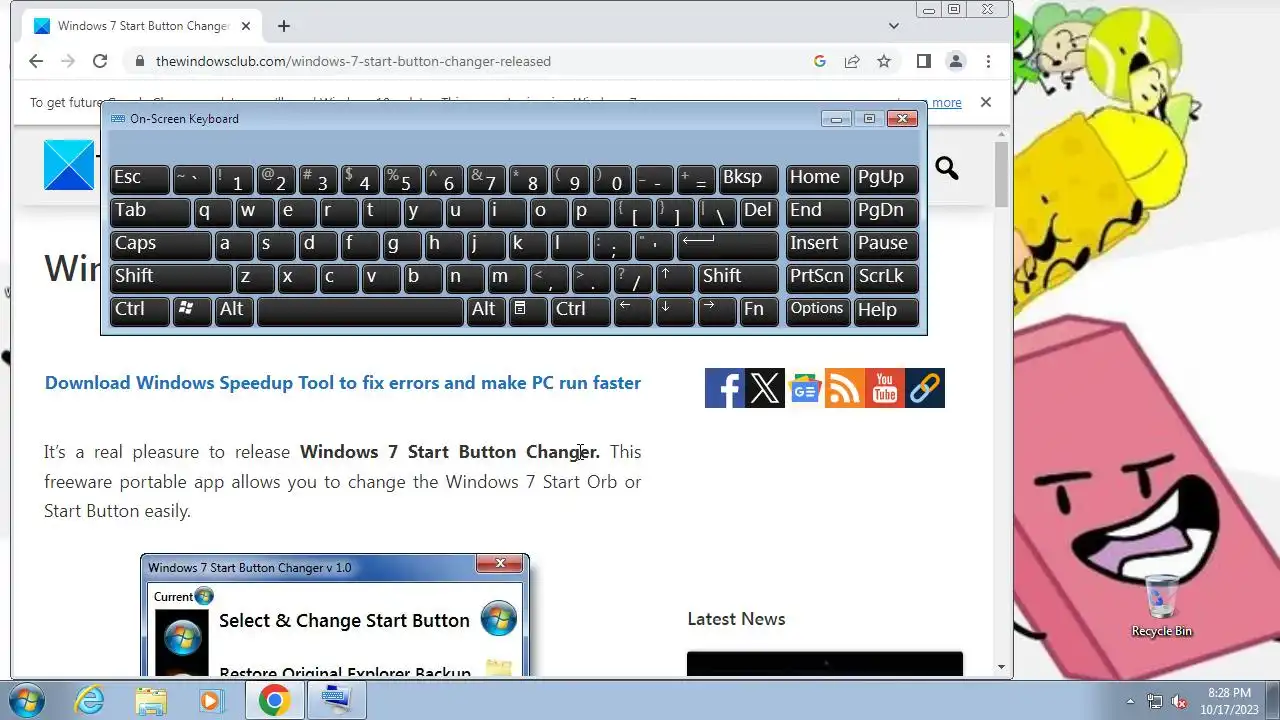Click the volume icon in system tray
The image size is (1280, 720).
click(x=1180, y=701)
